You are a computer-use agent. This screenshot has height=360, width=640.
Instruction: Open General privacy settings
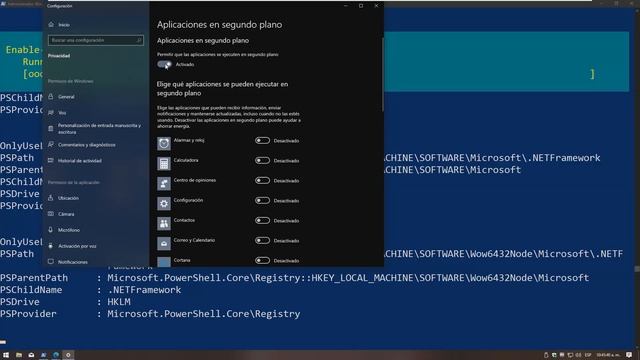61,97
